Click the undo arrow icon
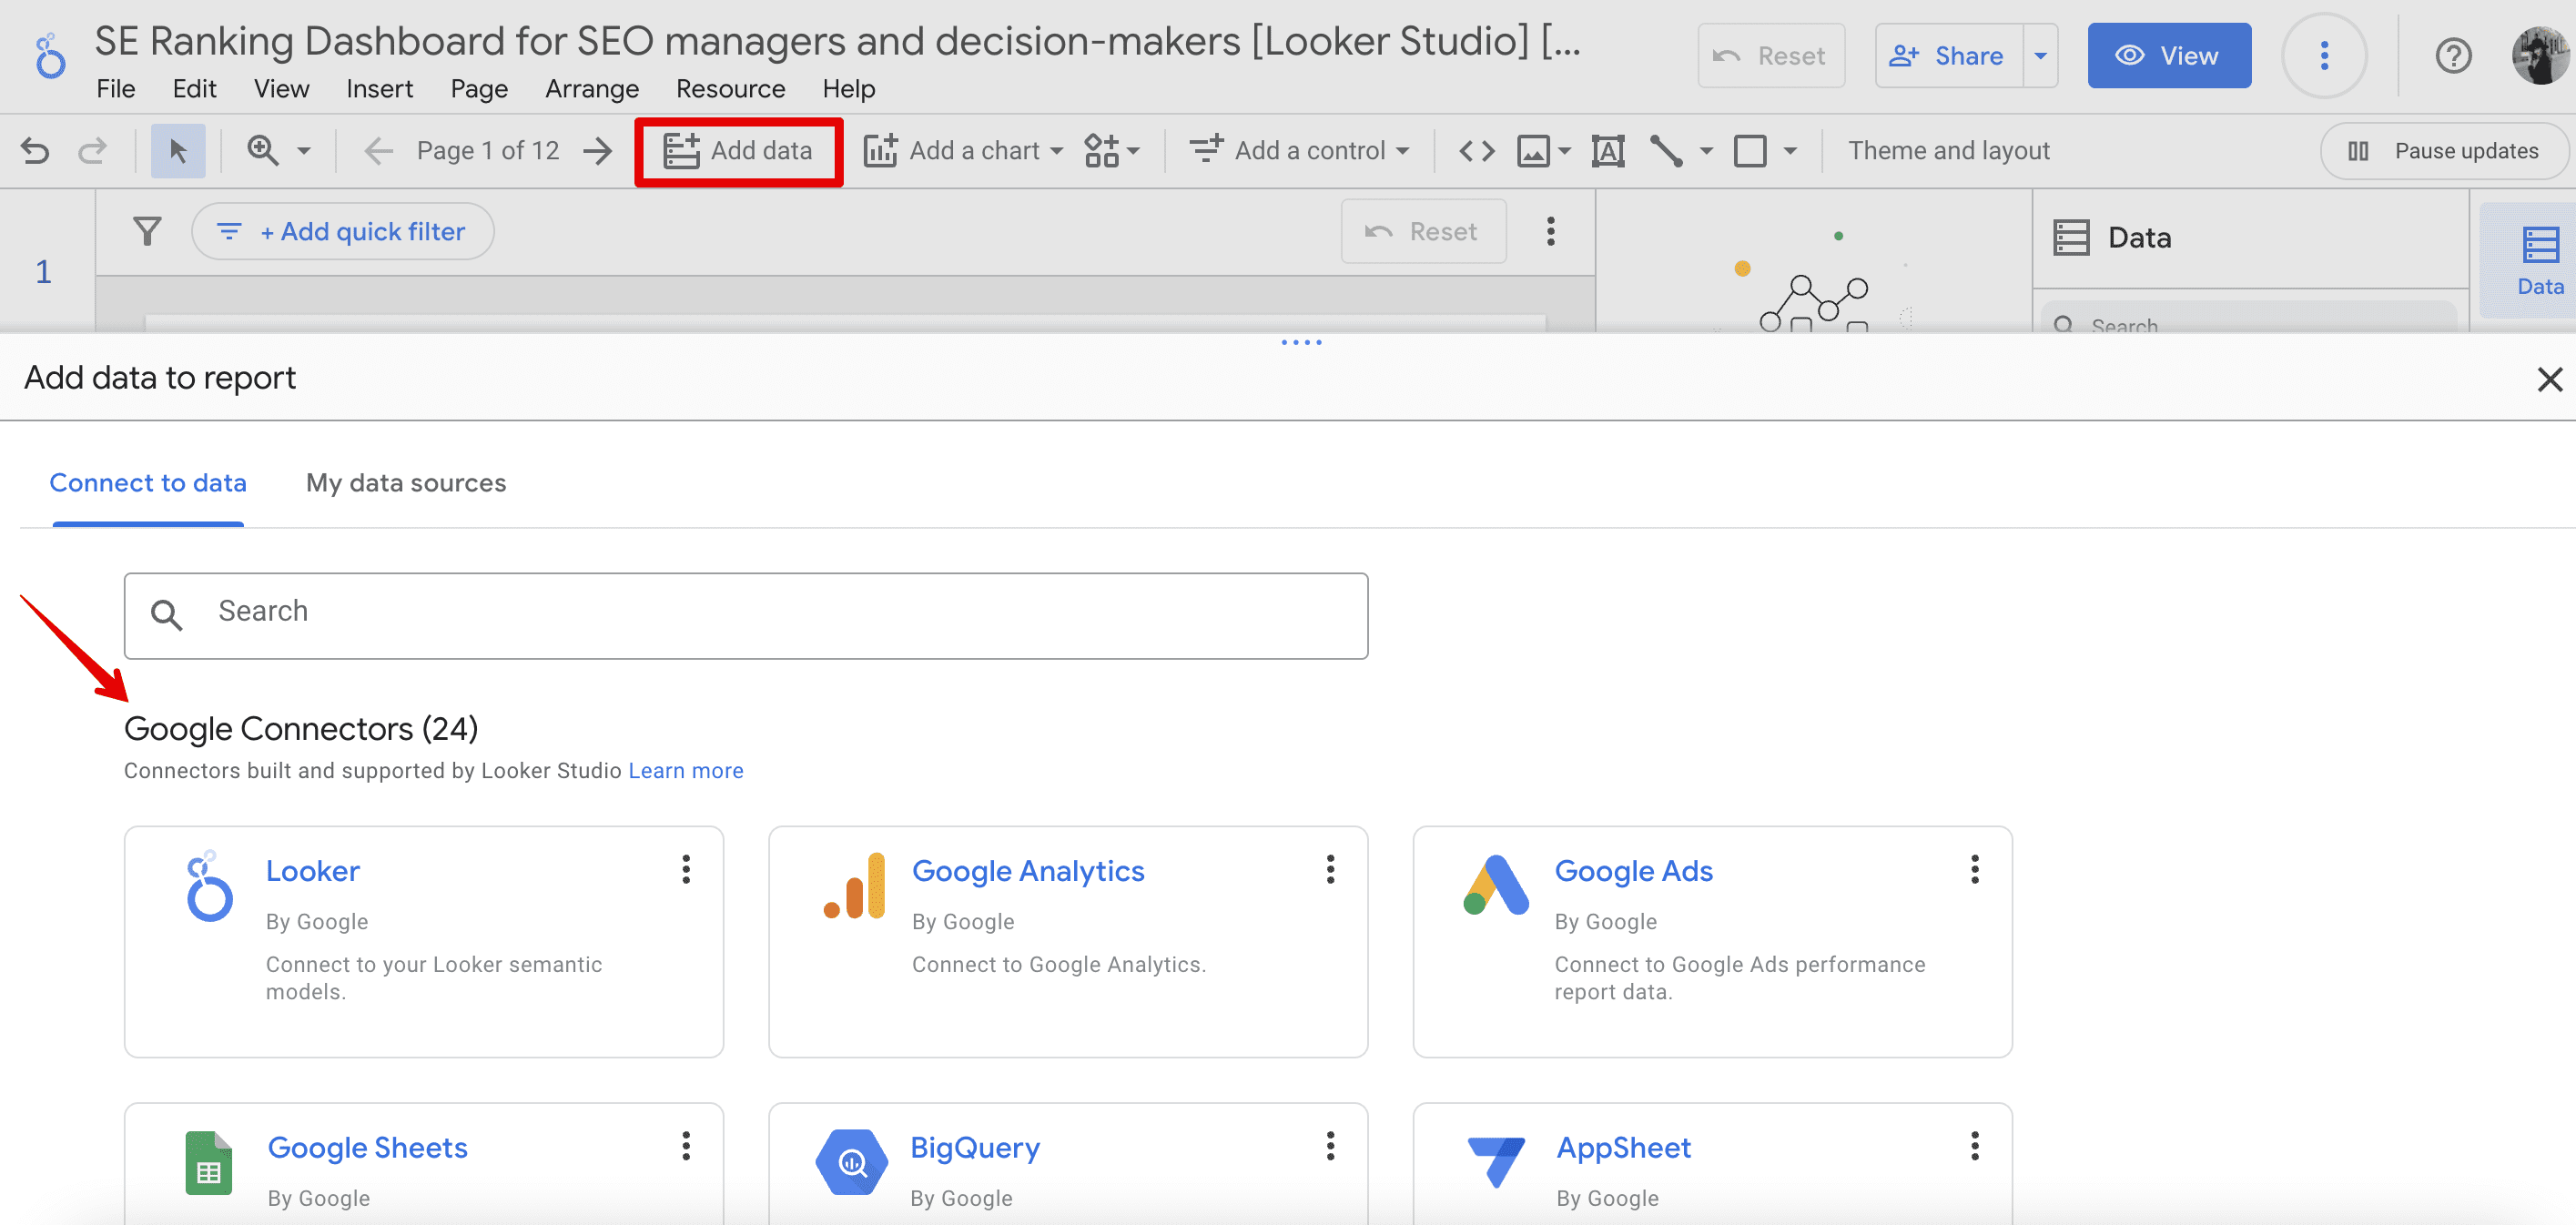The width and height of the screenshot is (2576, 1225). tap(36, 151)
